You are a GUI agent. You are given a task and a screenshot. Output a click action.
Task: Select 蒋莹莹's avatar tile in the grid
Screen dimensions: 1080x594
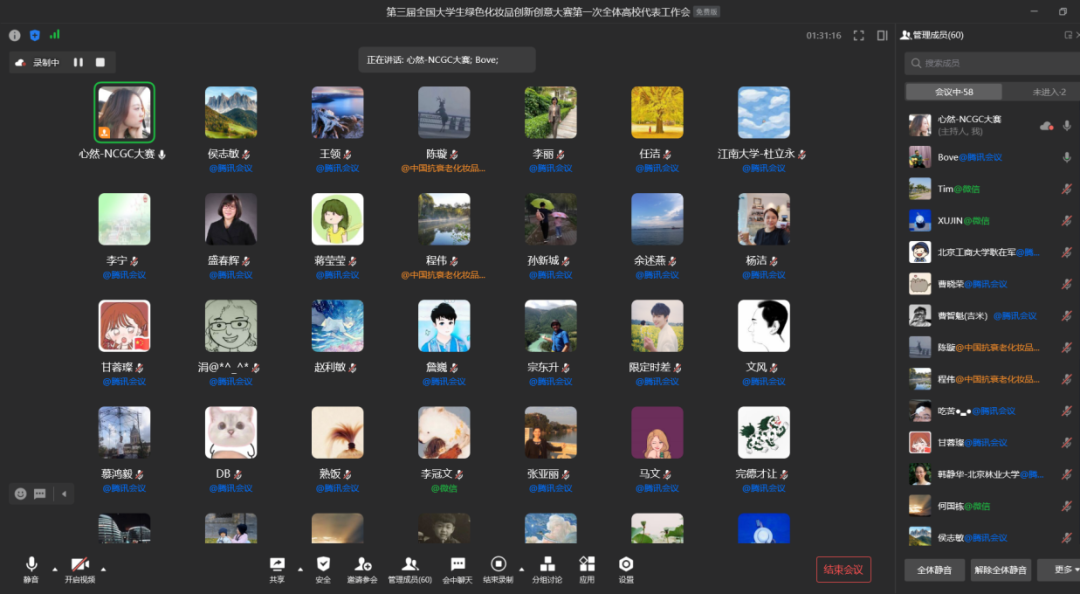pyautogui.click(x=338, y=219)
